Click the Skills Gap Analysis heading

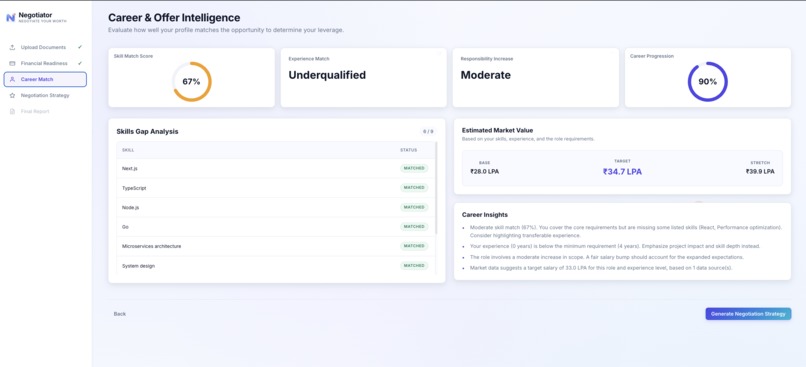coord(148,132)
